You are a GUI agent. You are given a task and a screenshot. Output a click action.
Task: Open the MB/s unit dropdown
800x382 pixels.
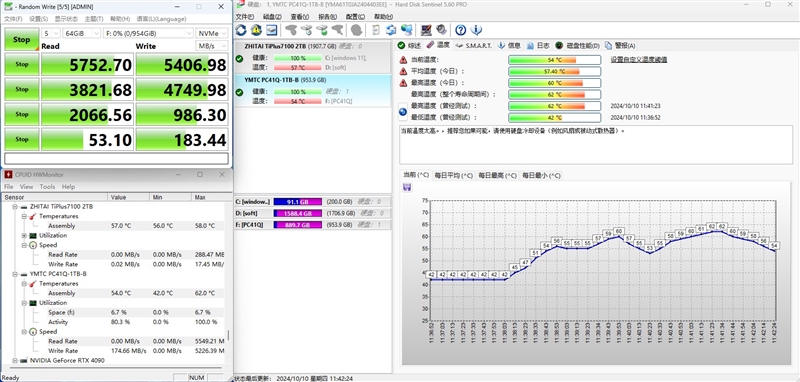click(x=212, y=46)
